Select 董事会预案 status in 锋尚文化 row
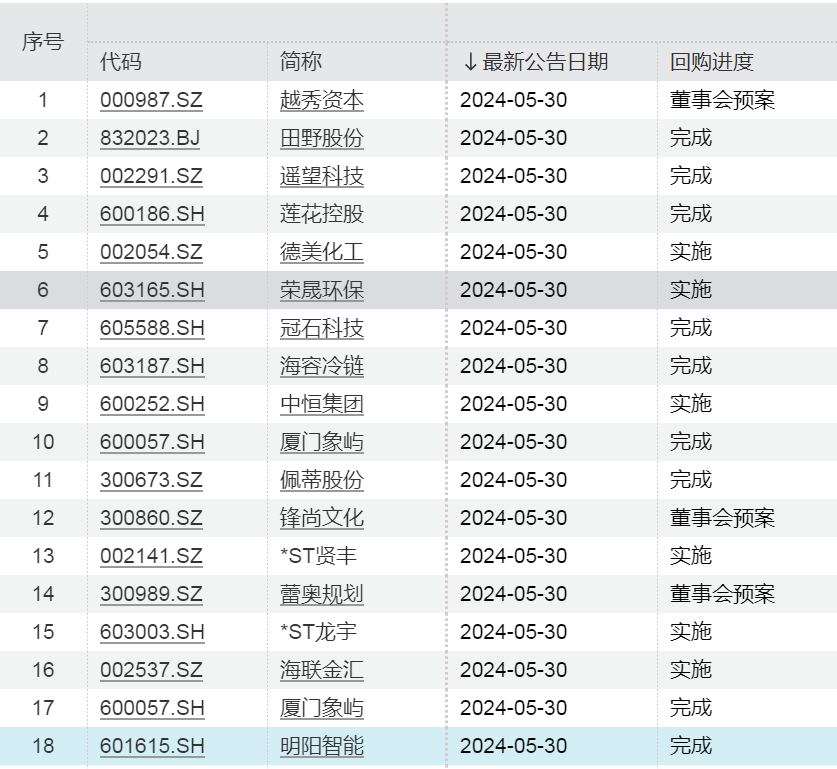The width and height of the screenshot is (837, 769). (x=722, y=518)
